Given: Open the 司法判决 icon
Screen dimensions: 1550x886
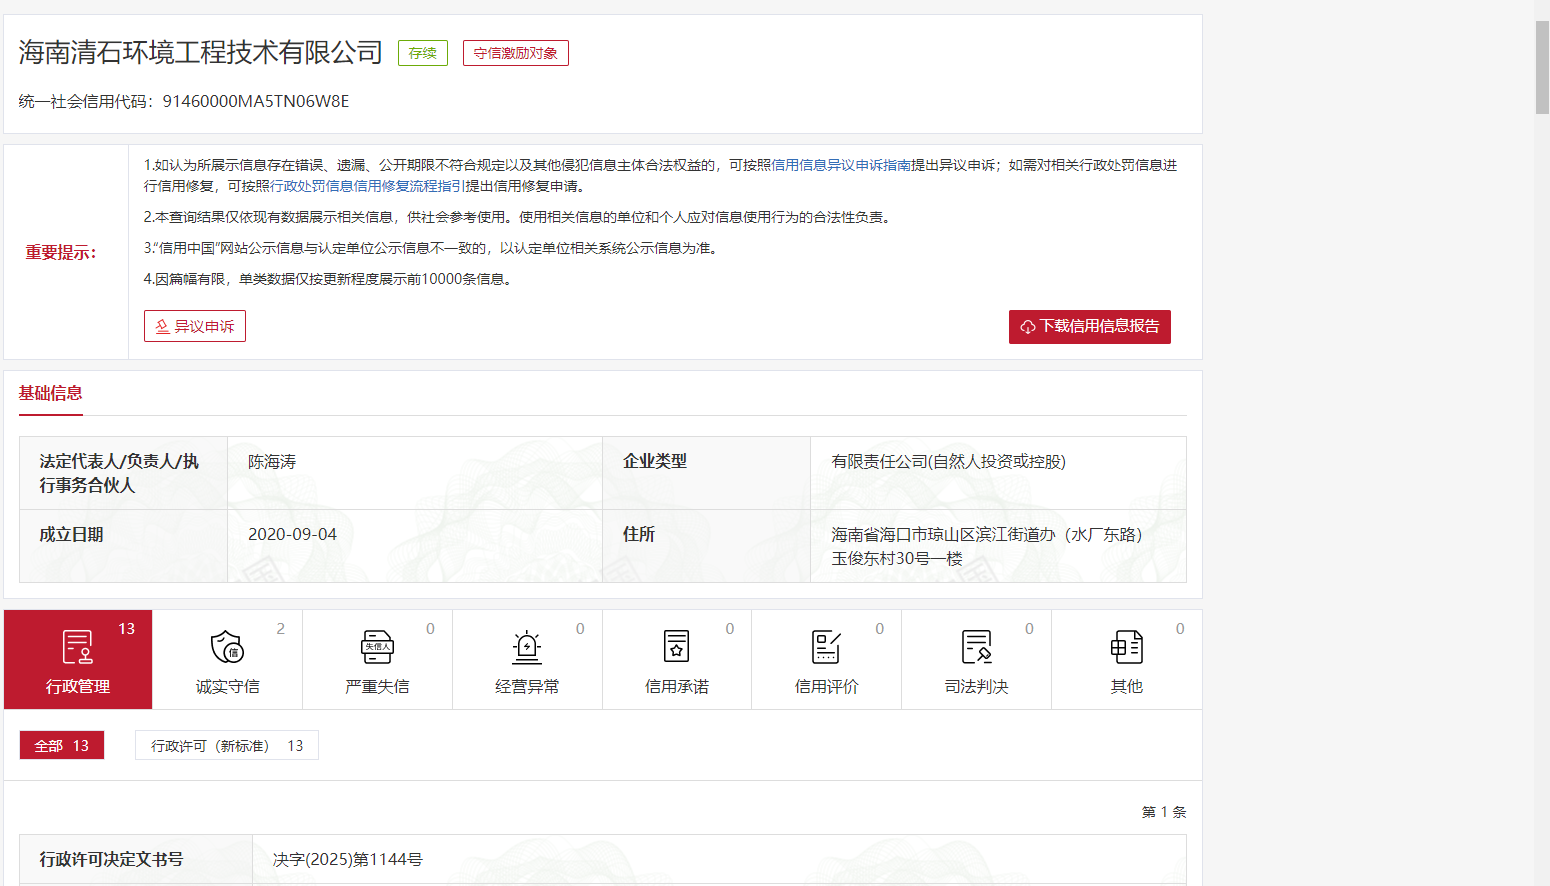Looking at the screenshot, I should tap(976, 648).
